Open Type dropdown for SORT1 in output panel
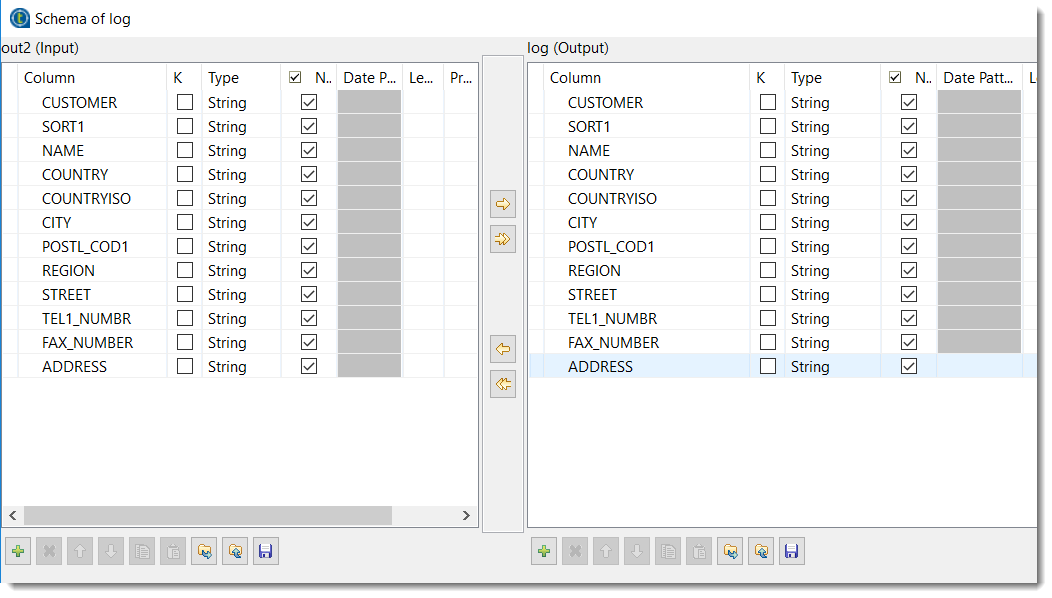The height and width of the screenshot is (598, 1052). coord(832,126)
